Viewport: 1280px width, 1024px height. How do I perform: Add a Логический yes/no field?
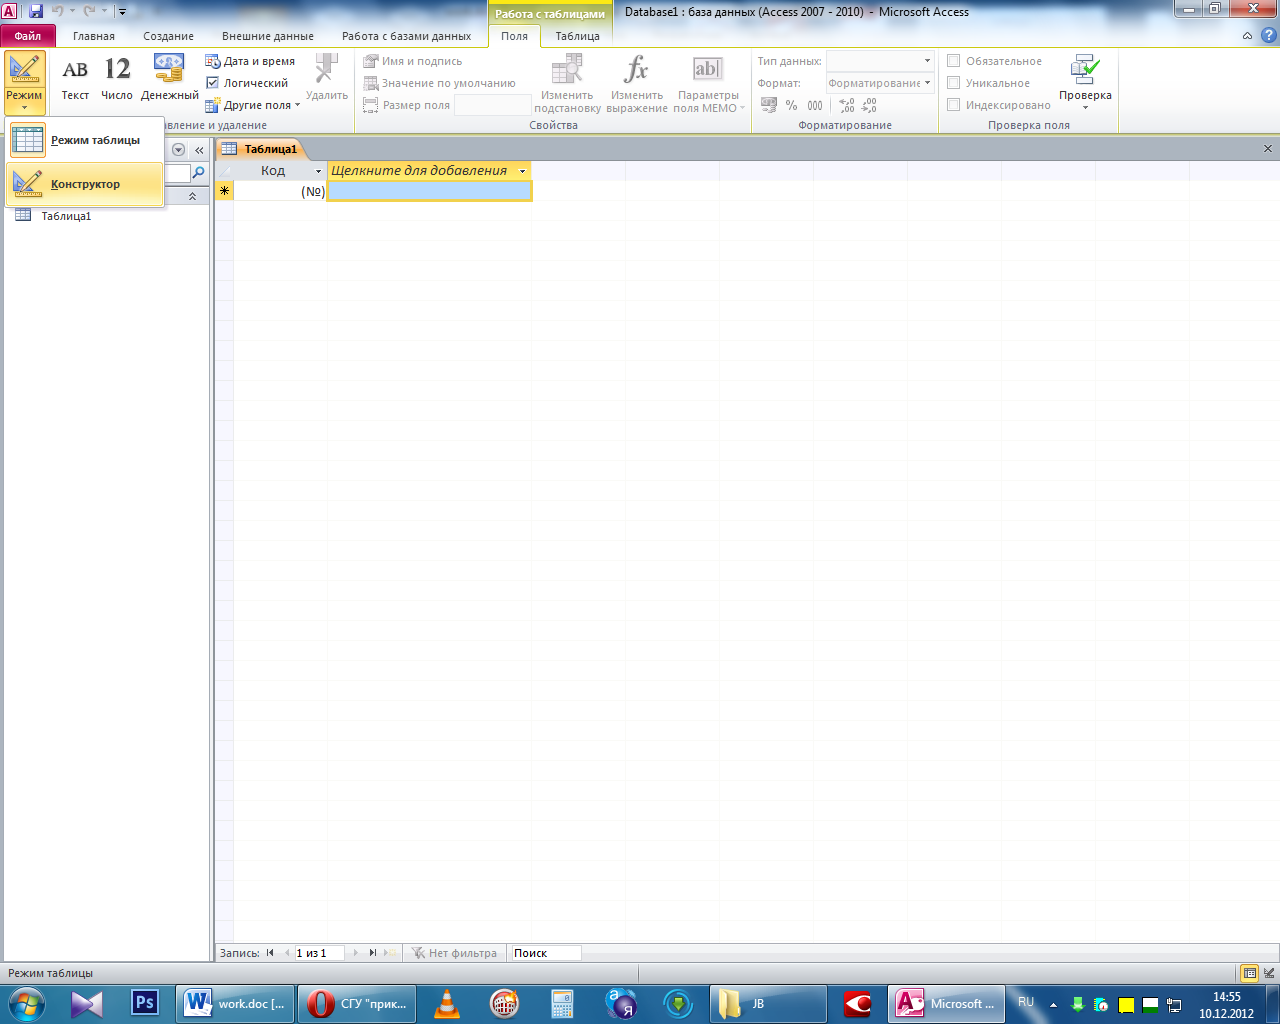point(247,83)
